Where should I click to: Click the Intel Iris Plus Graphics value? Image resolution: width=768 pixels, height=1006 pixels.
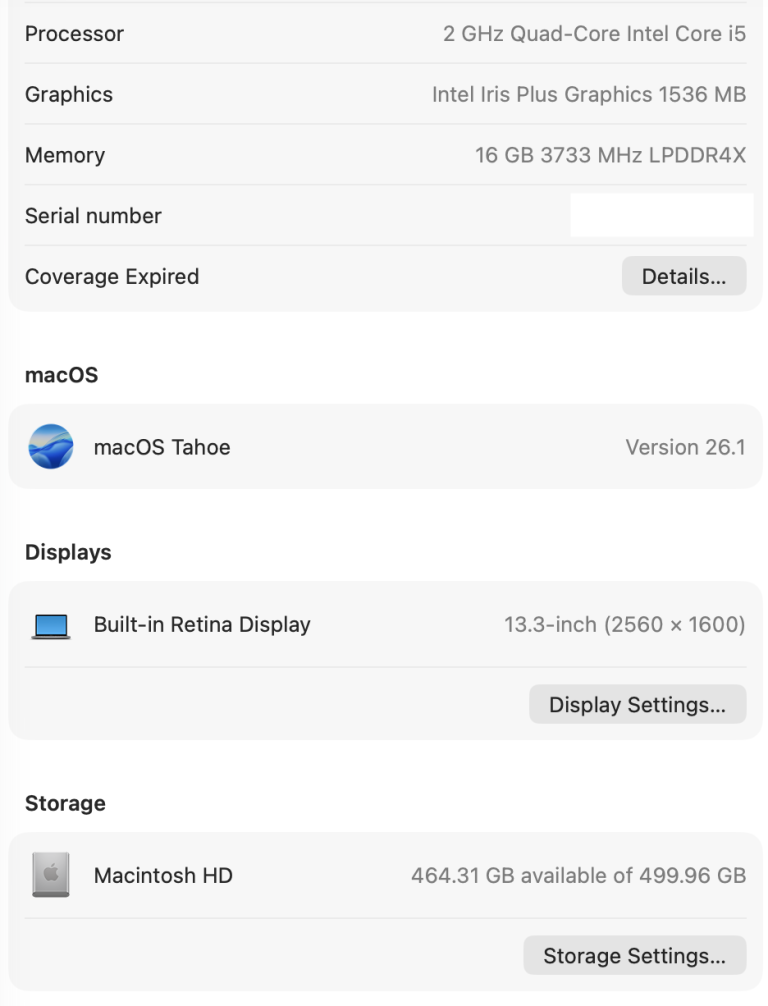click(x=588, y=95)
